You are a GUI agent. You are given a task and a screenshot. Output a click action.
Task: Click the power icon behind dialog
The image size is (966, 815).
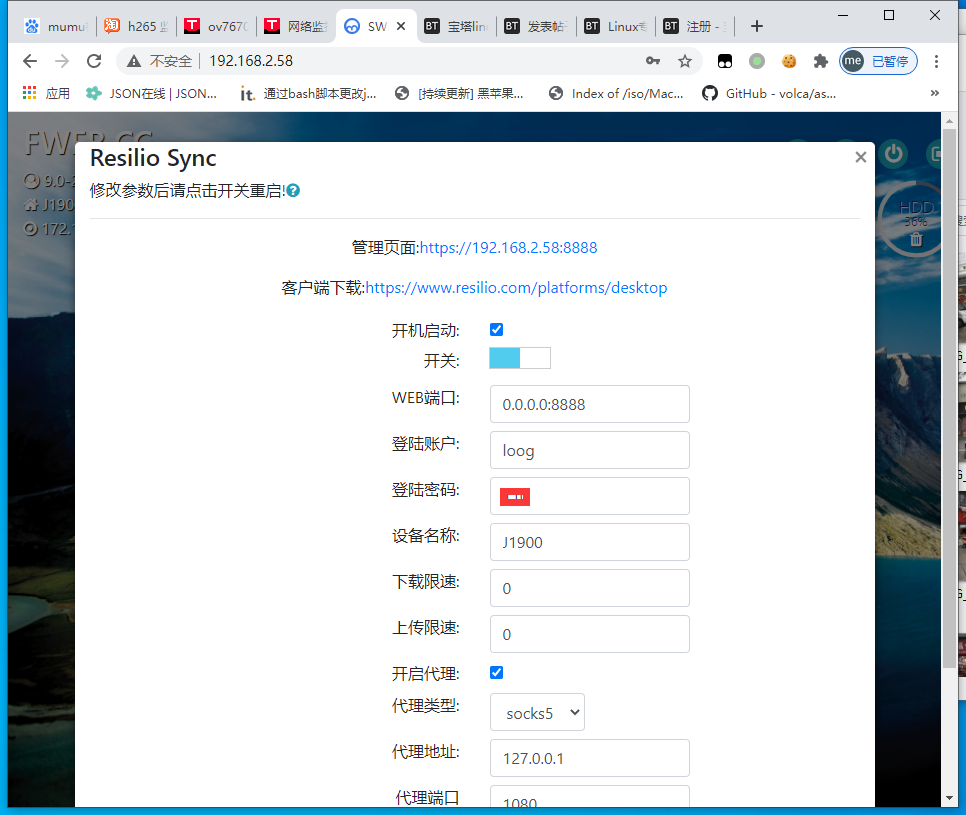(x=893, y=154)
